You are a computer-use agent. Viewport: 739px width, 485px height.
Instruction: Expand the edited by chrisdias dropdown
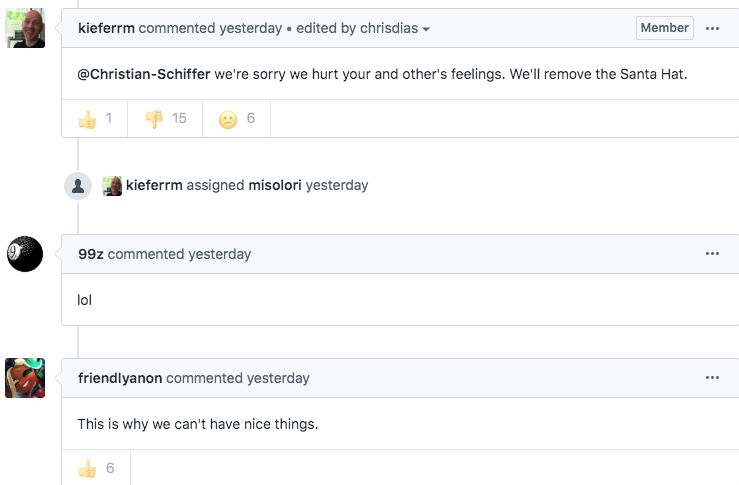(x=363, y=28)
